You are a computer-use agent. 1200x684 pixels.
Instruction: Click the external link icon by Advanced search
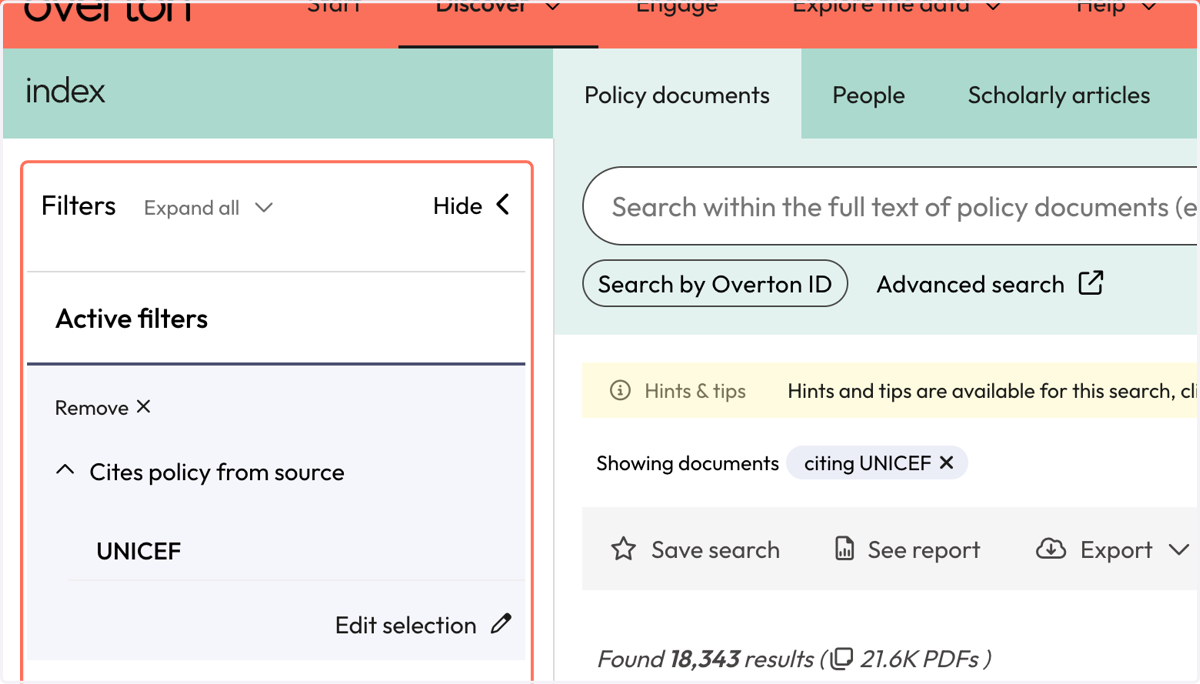tap(1091, 283)
